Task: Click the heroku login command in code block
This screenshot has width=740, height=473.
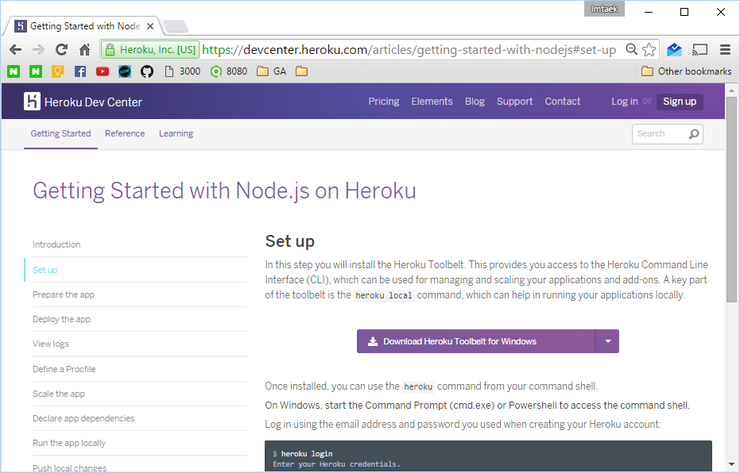Action: click(x=307, y=454)
